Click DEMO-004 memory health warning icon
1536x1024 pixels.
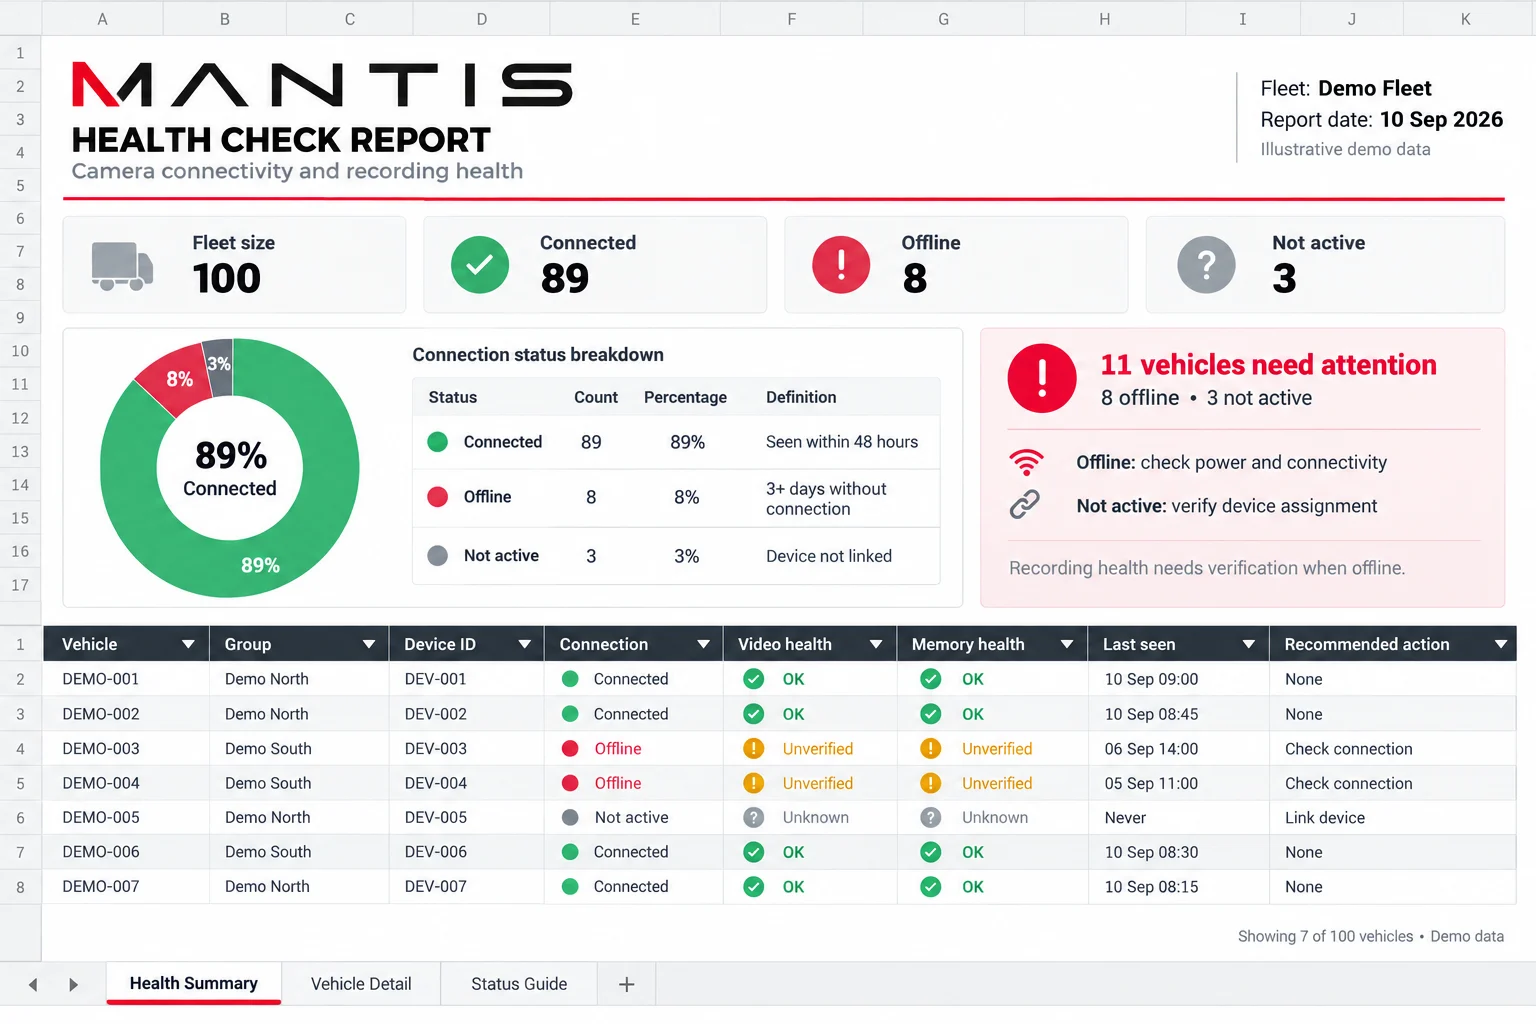coord(930,783)
